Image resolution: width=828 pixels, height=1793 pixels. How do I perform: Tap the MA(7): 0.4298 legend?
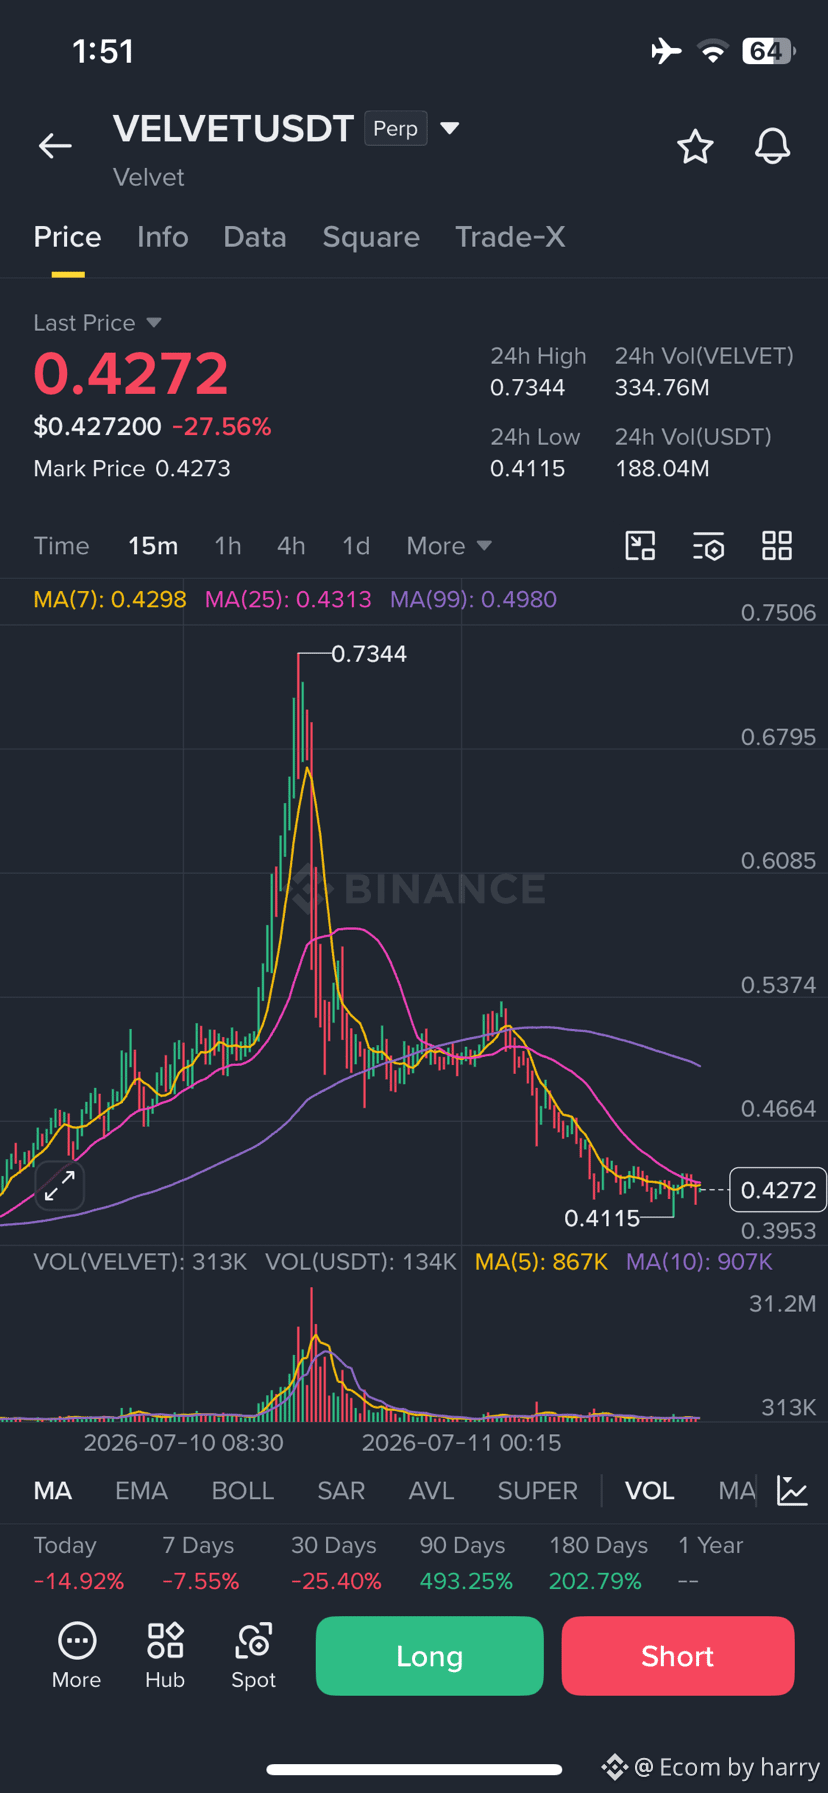[110, 600]
